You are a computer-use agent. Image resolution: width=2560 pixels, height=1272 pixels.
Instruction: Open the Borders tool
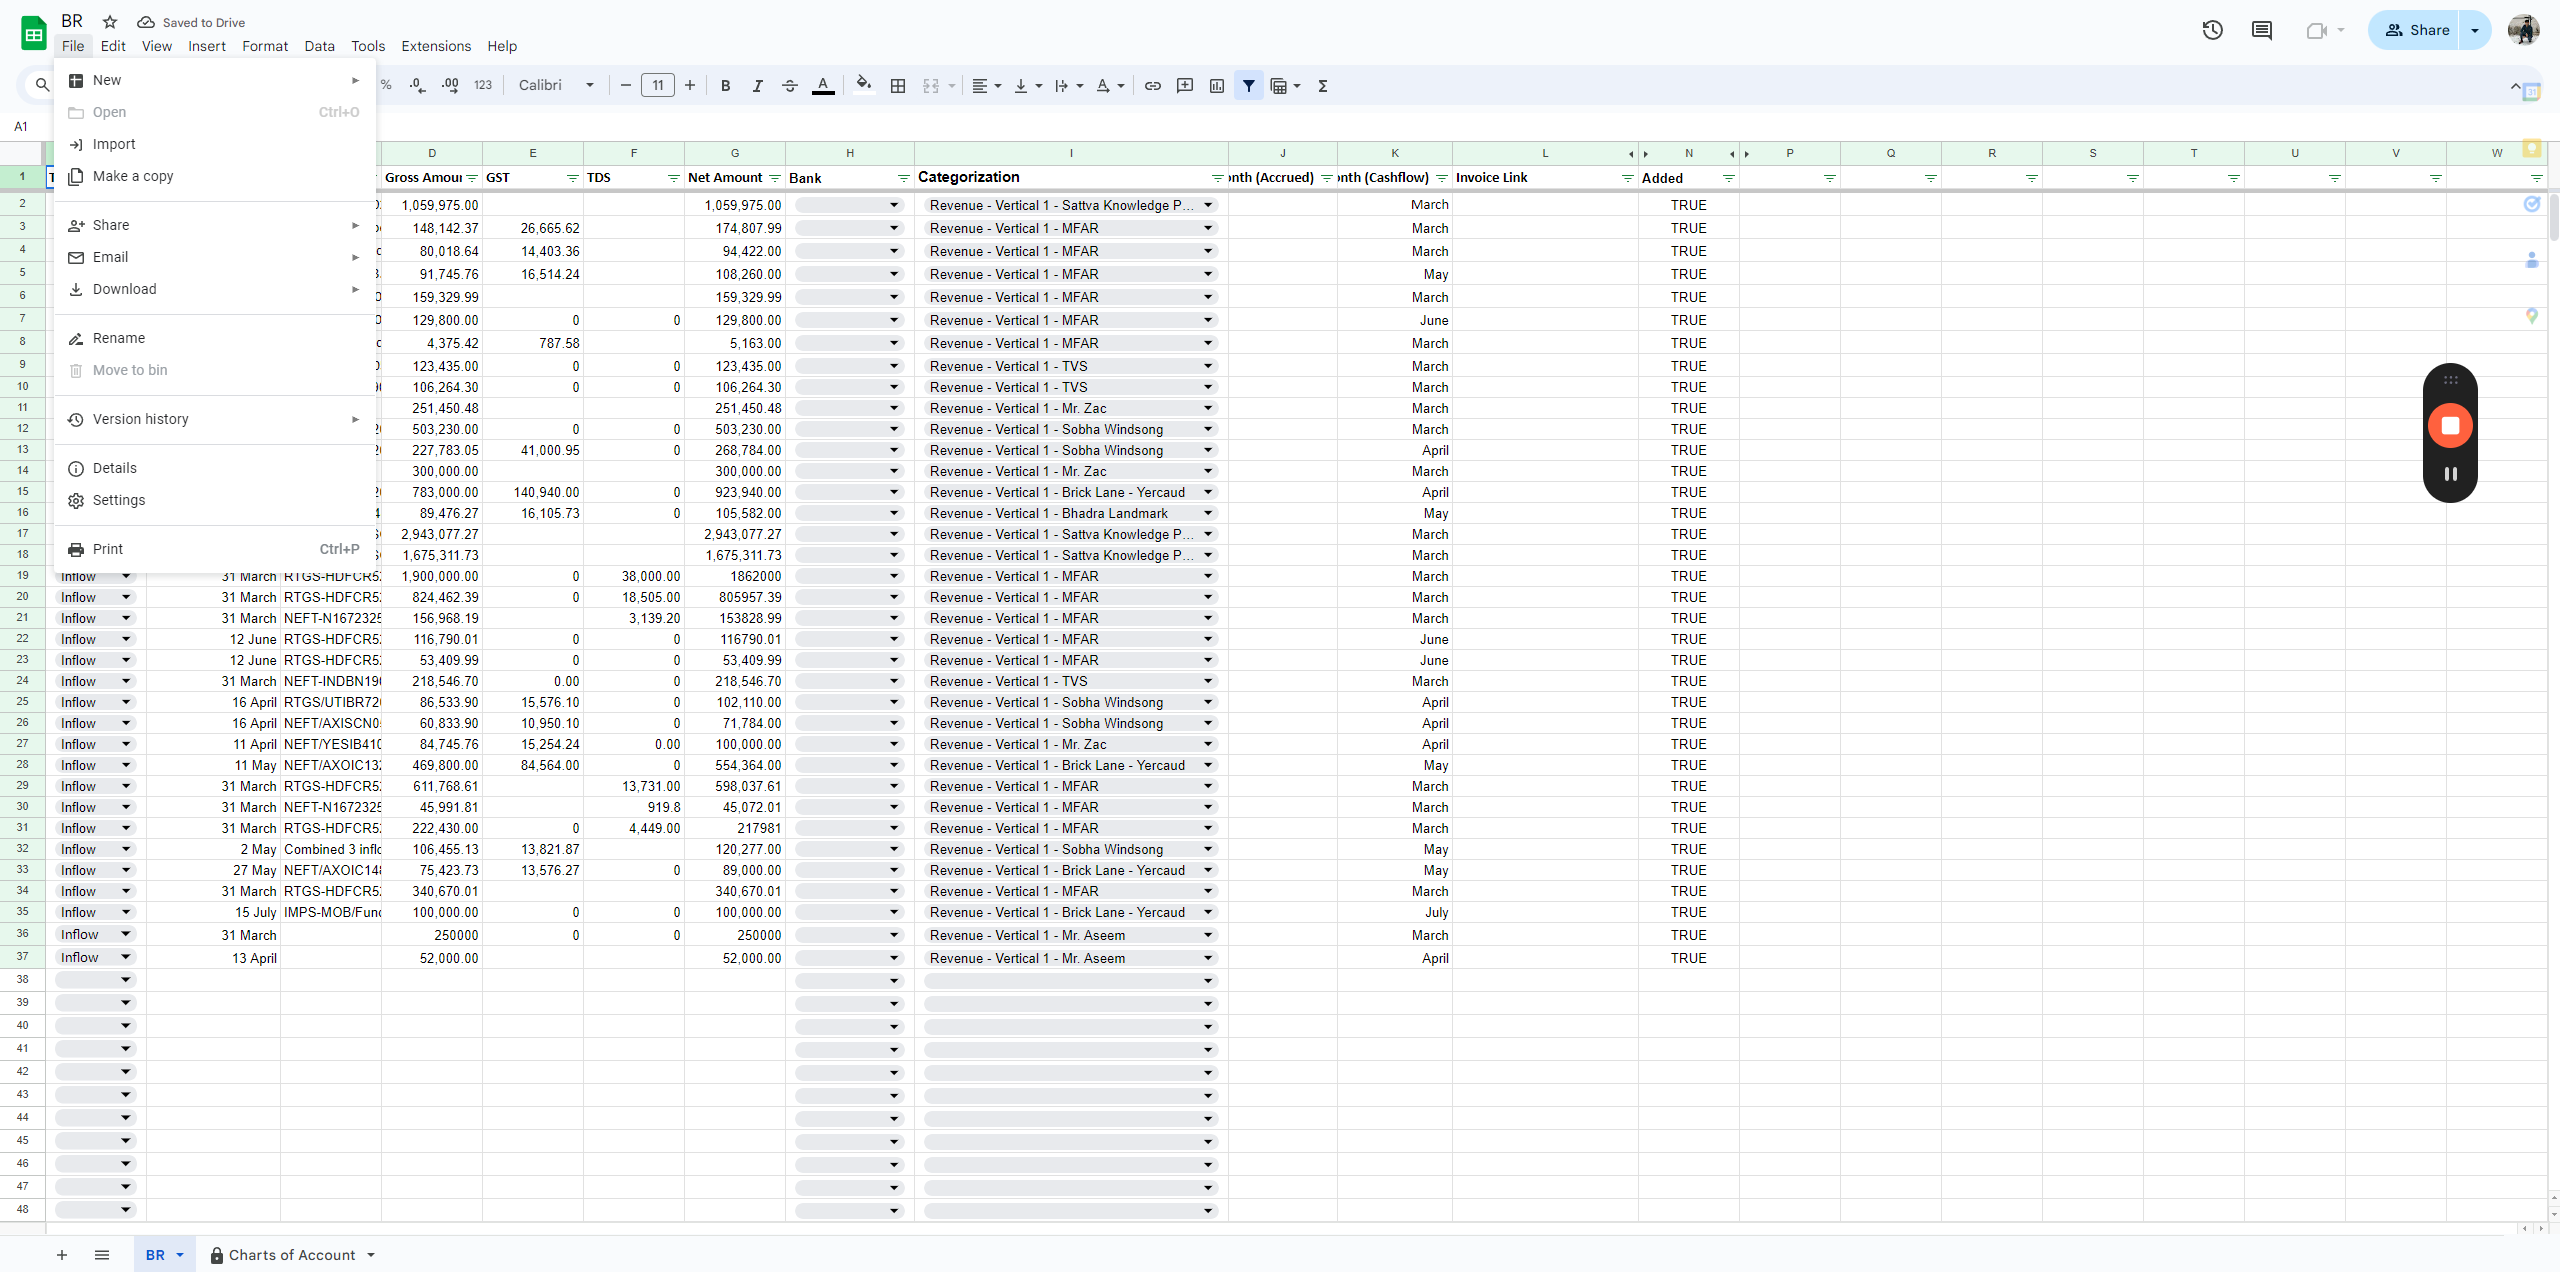point(898,86)
